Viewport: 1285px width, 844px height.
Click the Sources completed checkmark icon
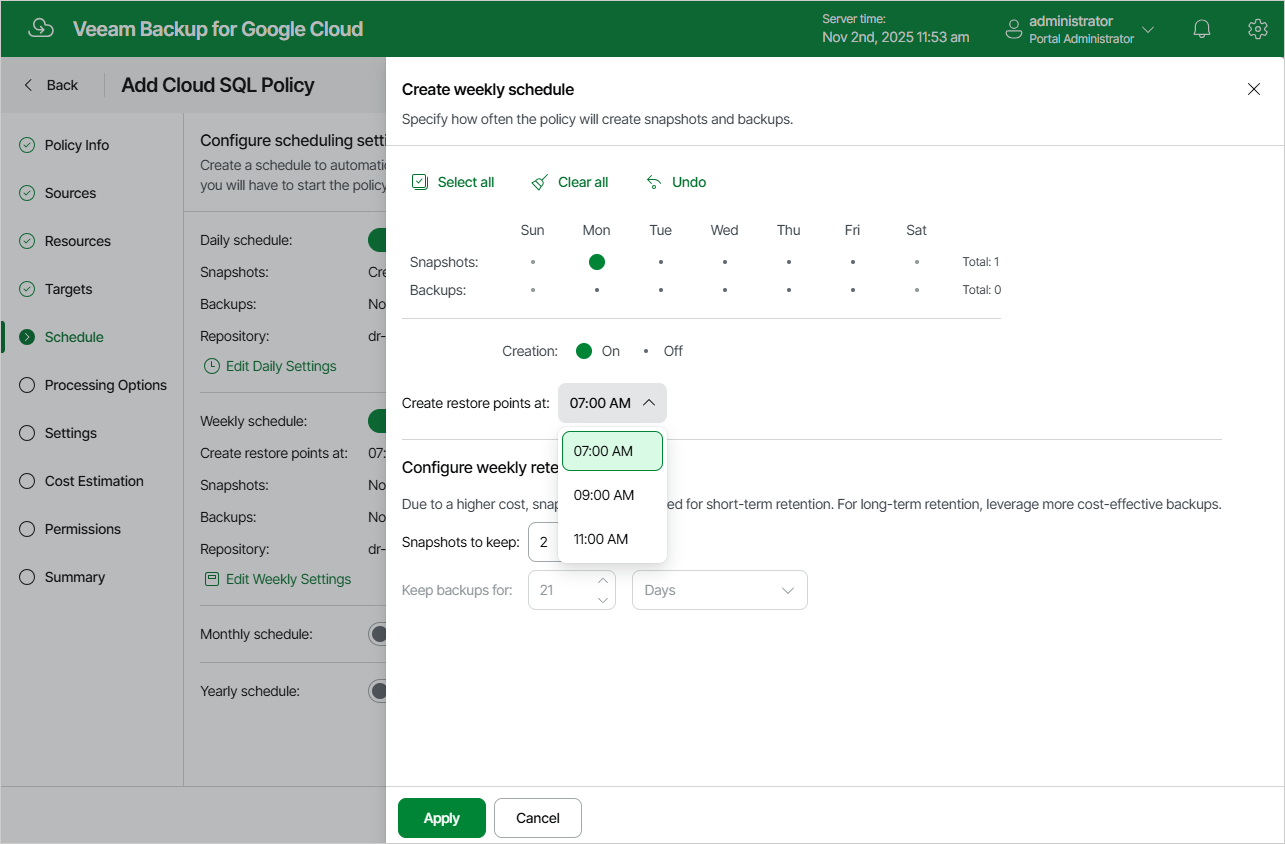[27, 193]
